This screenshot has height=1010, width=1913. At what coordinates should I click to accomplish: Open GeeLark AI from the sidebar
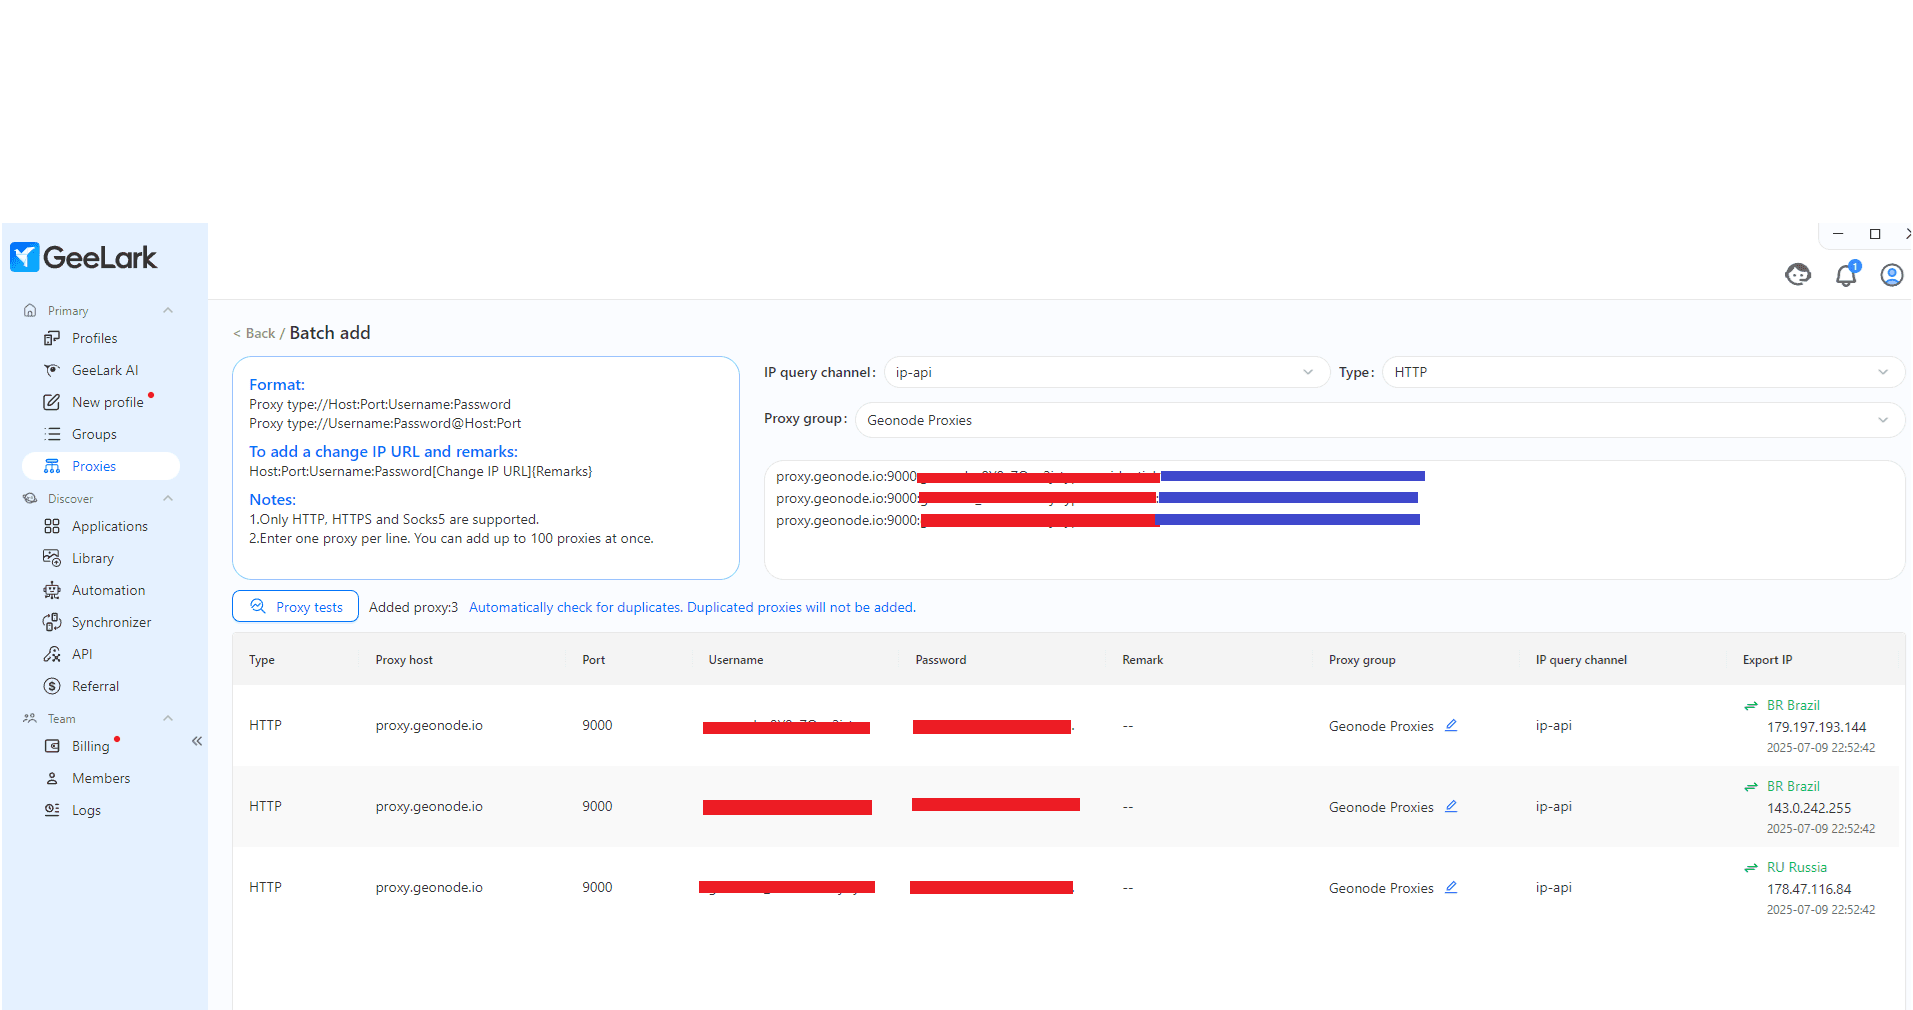point(104,370)
